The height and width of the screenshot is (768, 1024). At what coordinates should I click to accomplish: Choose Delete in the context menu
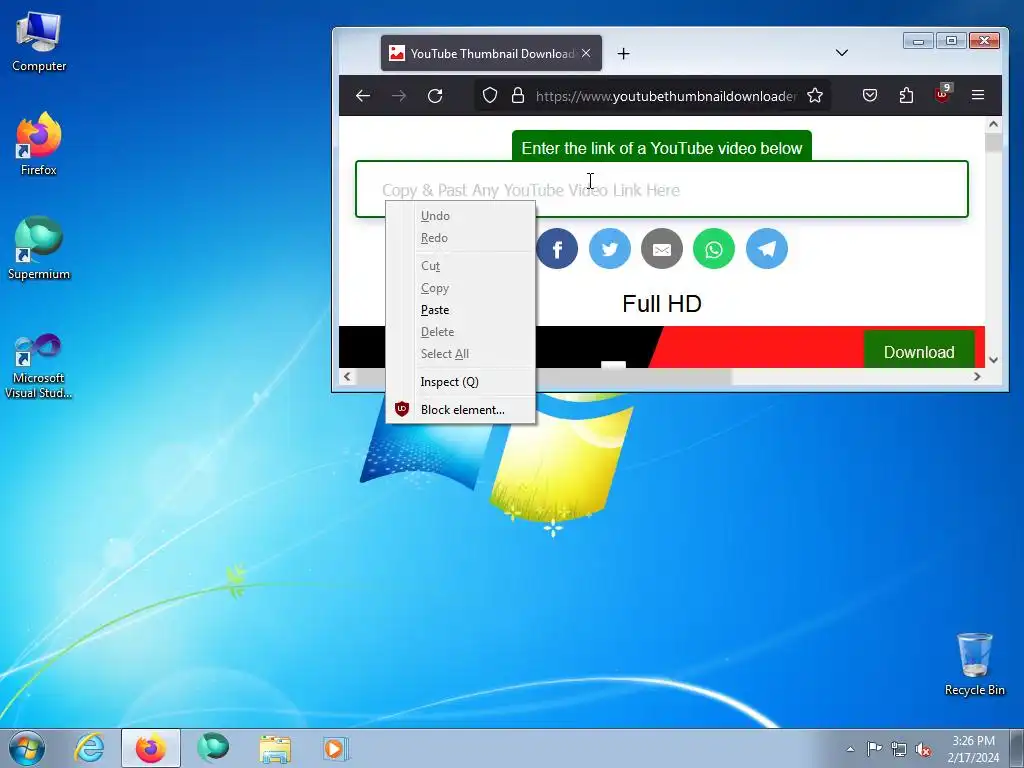coord(460,332)
